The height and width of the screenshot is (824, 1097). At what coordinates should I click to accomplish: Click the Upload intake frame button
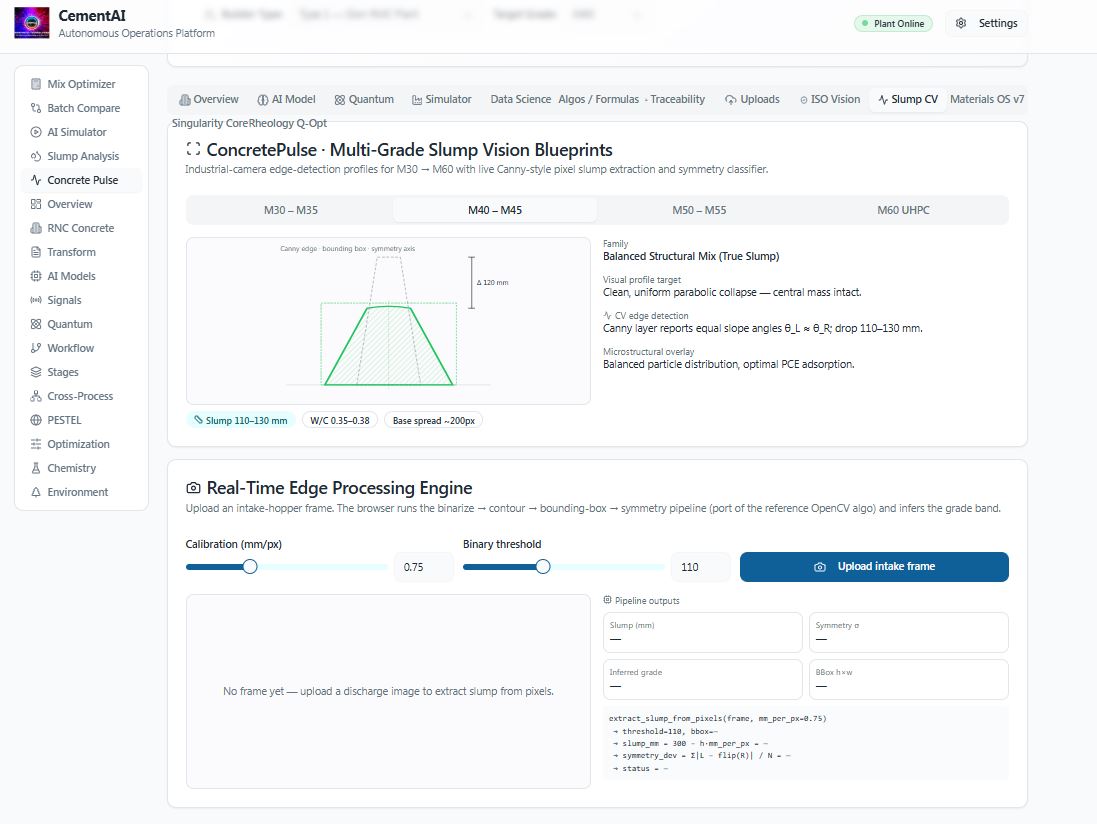[x=874, y=567]
